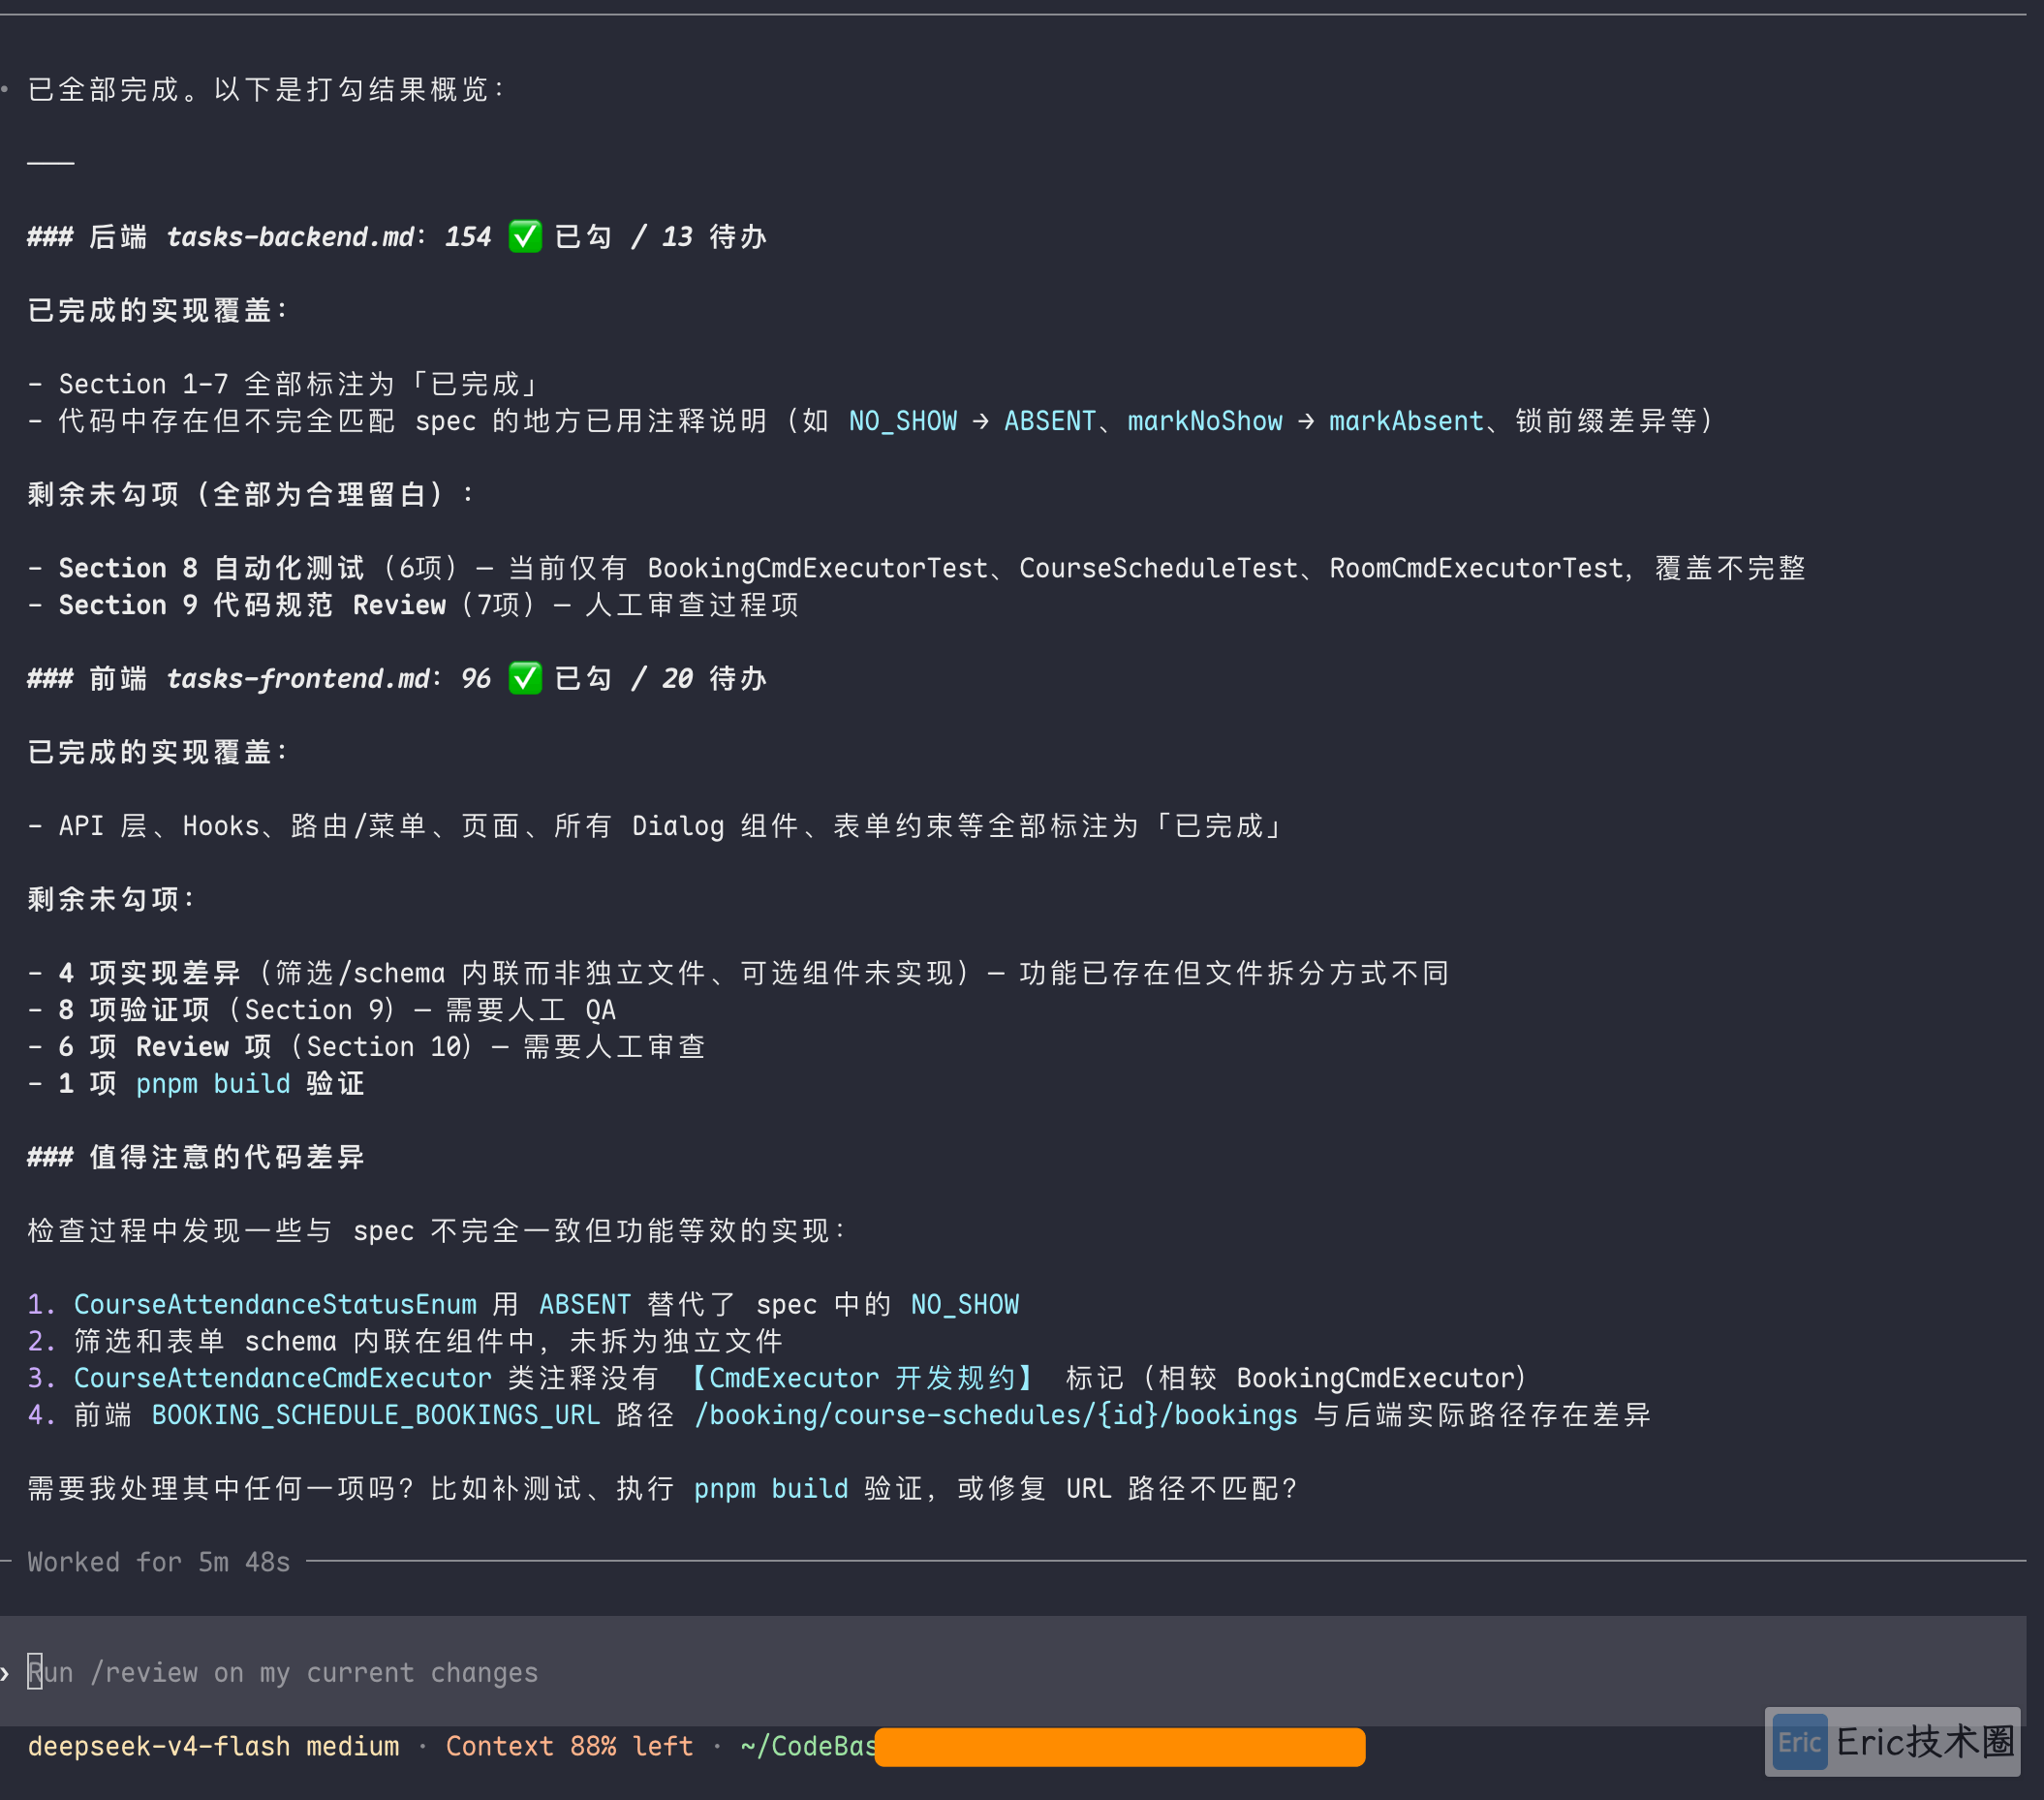Screen dimensions: 2044x1800
Task: Click the '### 值得注意的代码差异' heading
Action: pos(196,1157)
